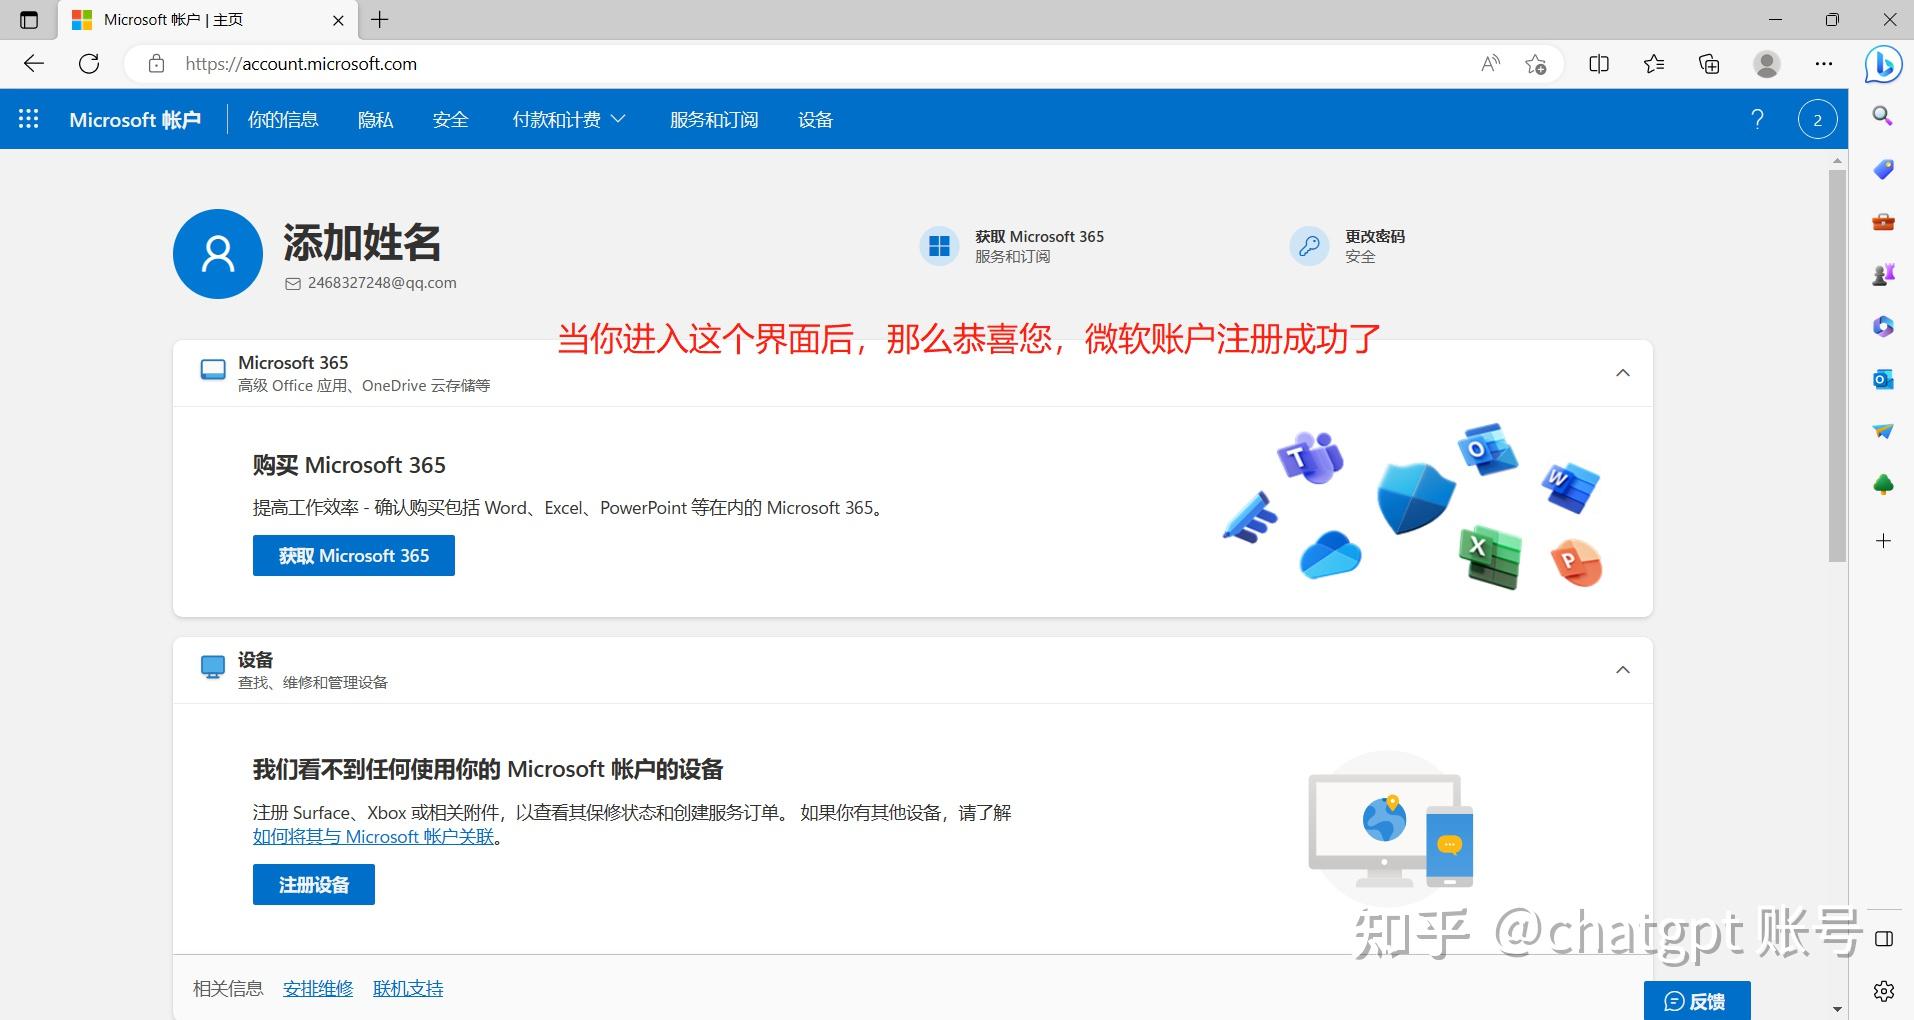The image size is (1914, 1020).
Task: Open the green tree sidebar icon
Action: [1883, 485]
